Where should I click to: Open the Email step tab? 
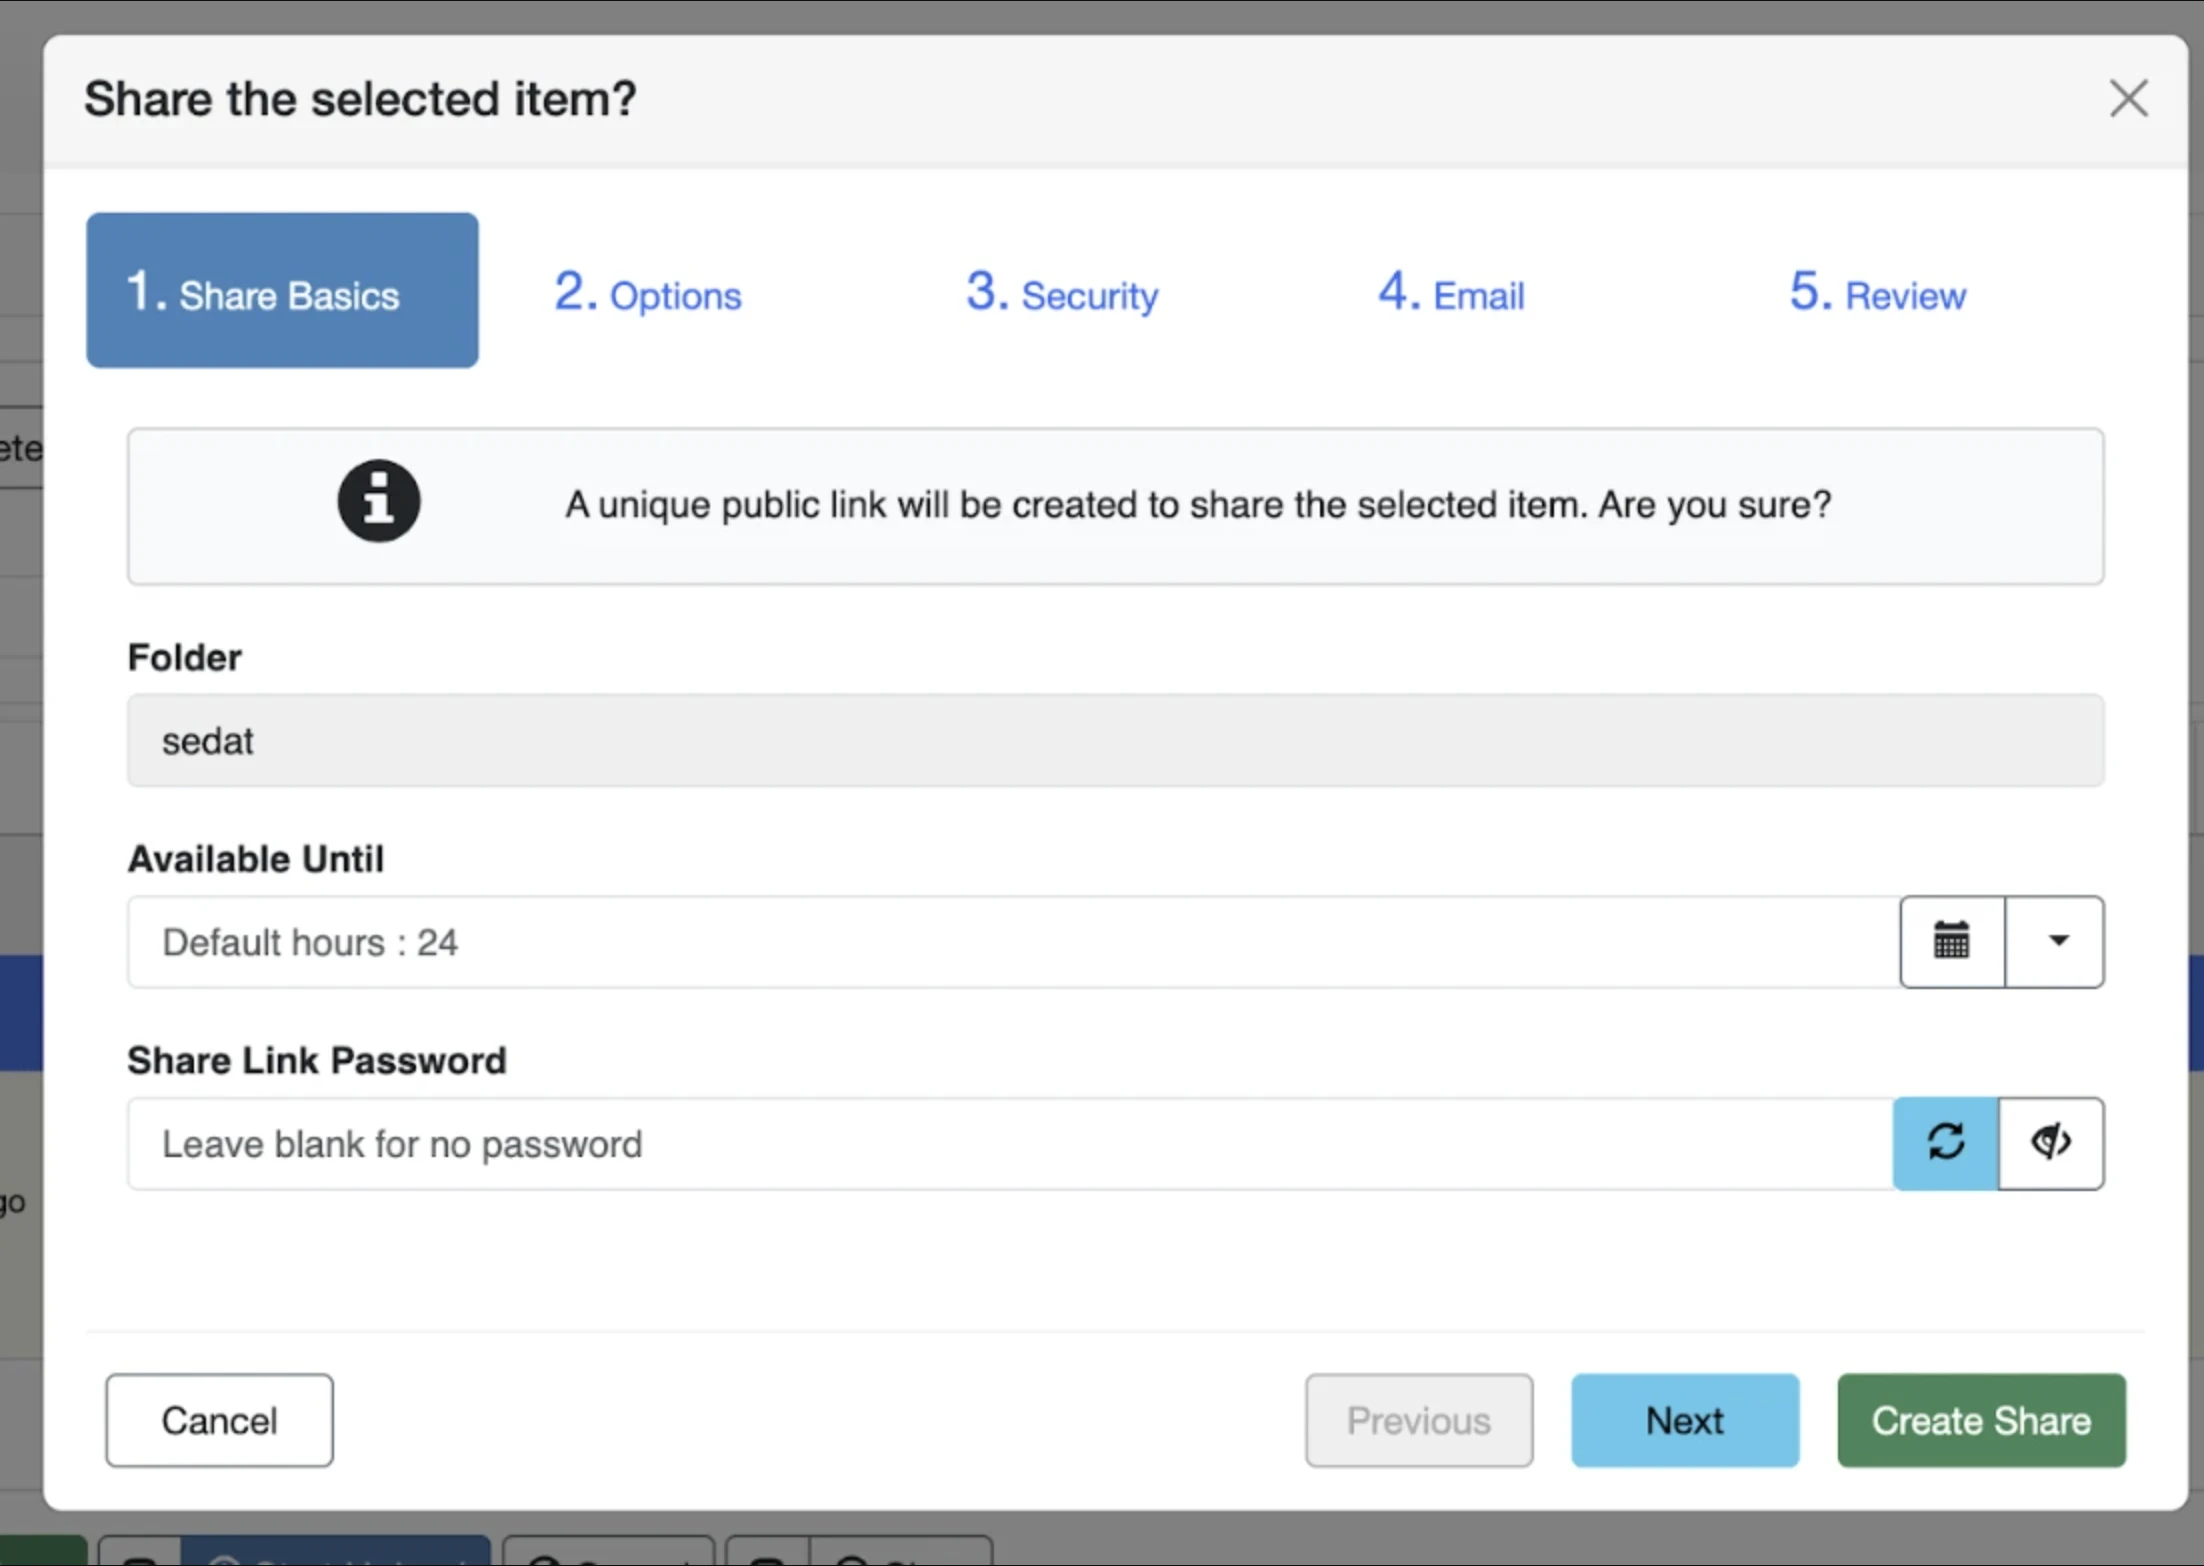click(x=1451, y=292)
